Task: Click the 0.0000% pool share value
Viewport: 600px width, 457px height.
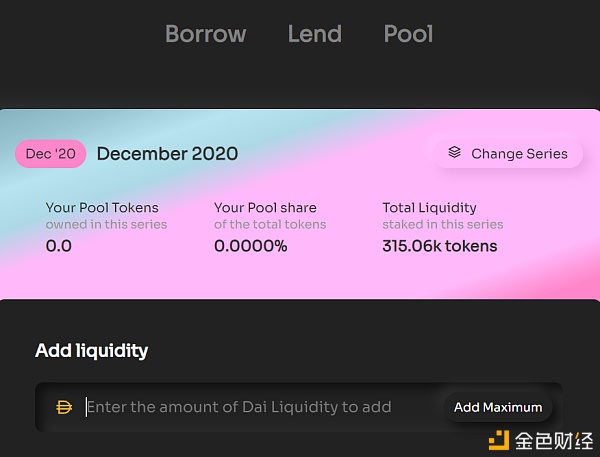Action: [251, 246]
